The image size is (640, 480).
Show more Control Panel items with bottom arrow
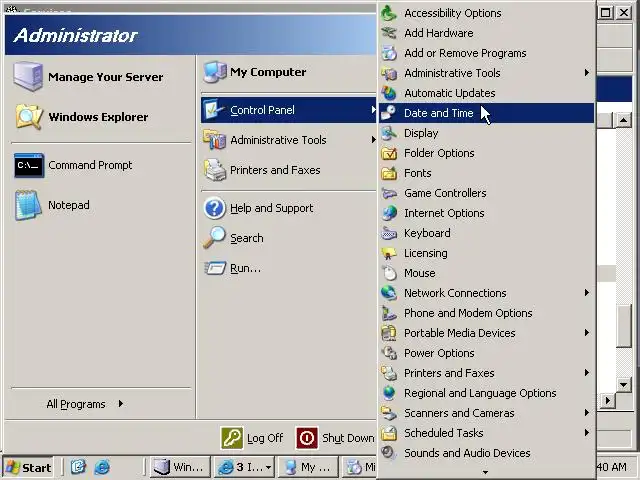pyautogui.click(x=485, y=473)
